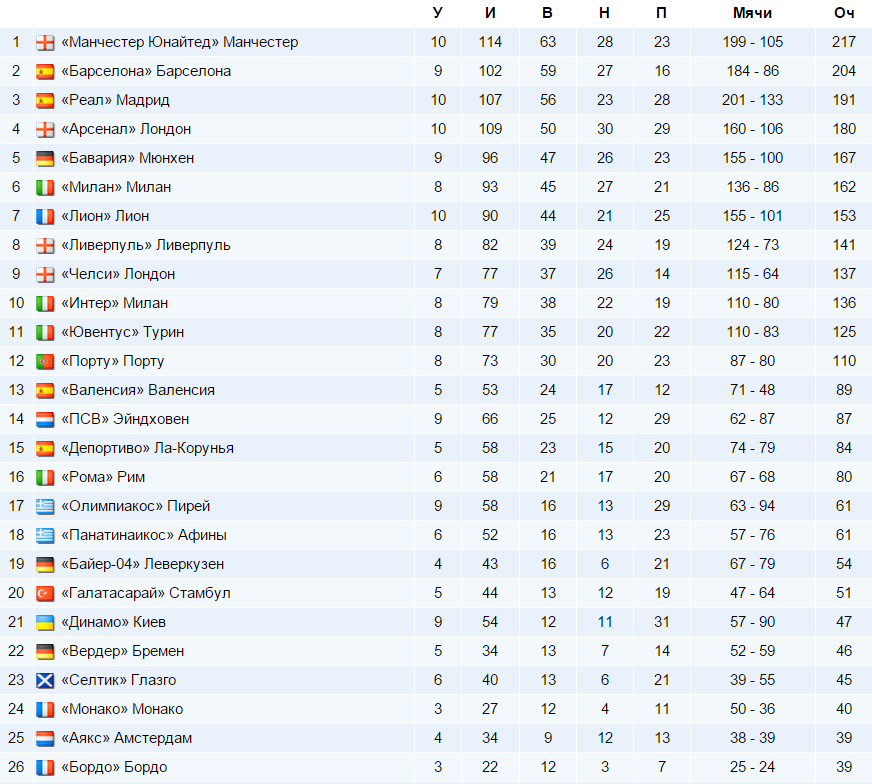Image resolution: width=872 pixels, height=784 pixels.
Task: Click the Germany flag beside Бавария Мюнхен
Action: 45,159
